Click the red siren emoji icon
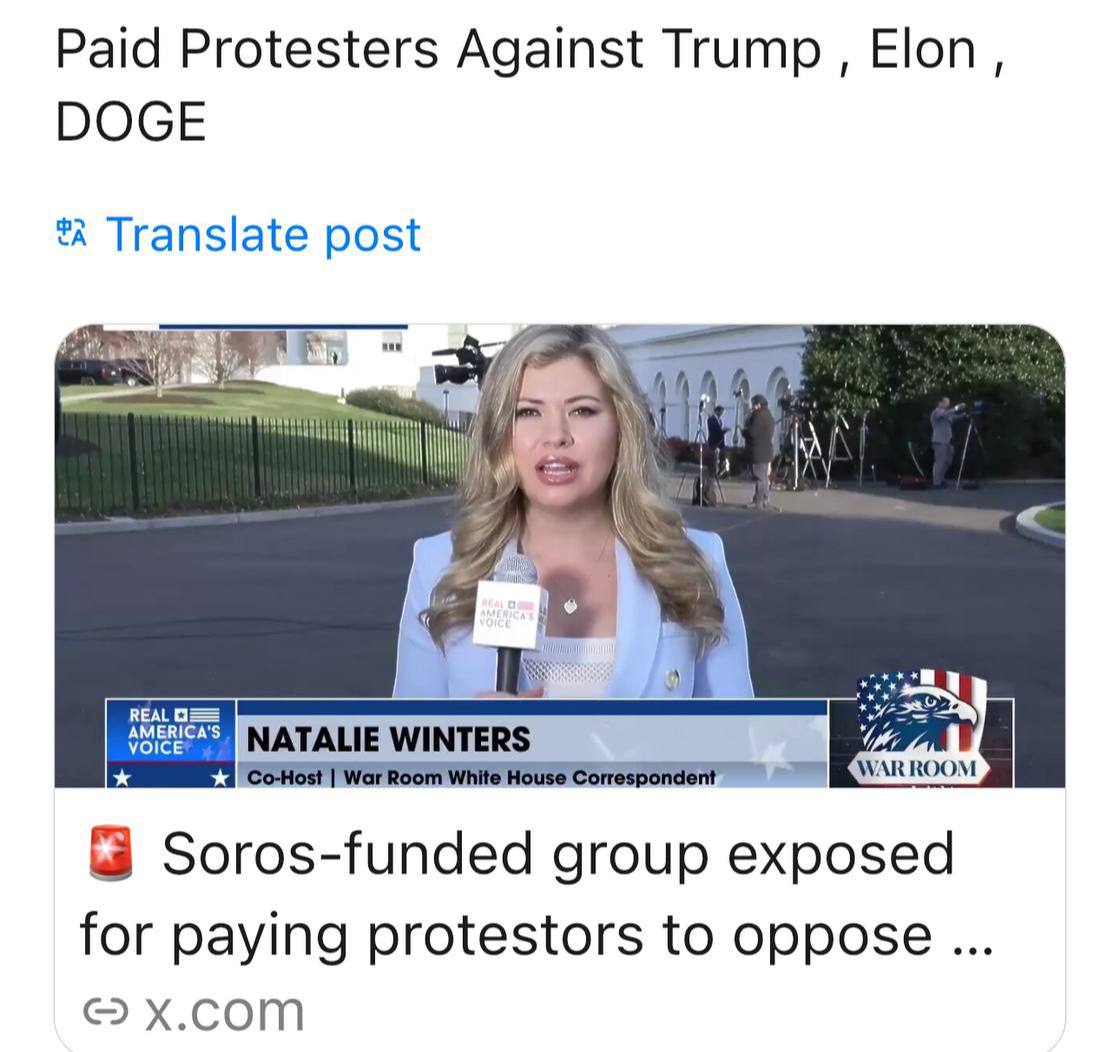The height and width of the screenshot is (1052, 1120). click(x=111, y=853)
